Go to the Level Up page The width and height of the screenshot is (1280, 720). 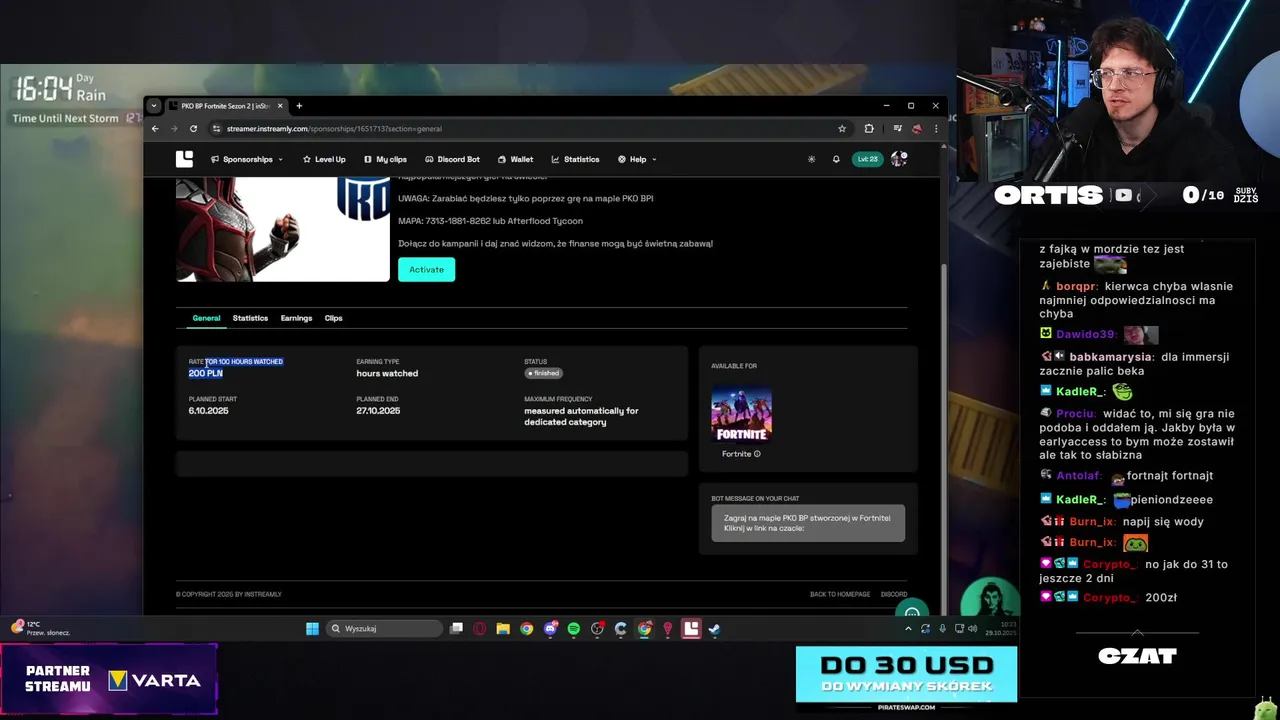(324, 159)
